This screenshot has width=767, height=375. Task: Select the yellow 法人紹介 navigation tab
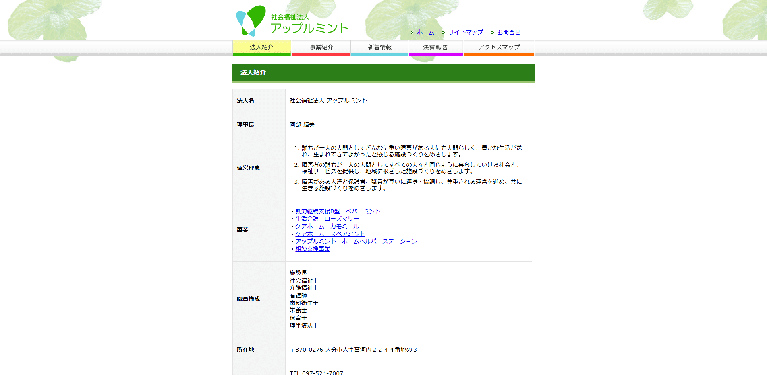(262, 47)
